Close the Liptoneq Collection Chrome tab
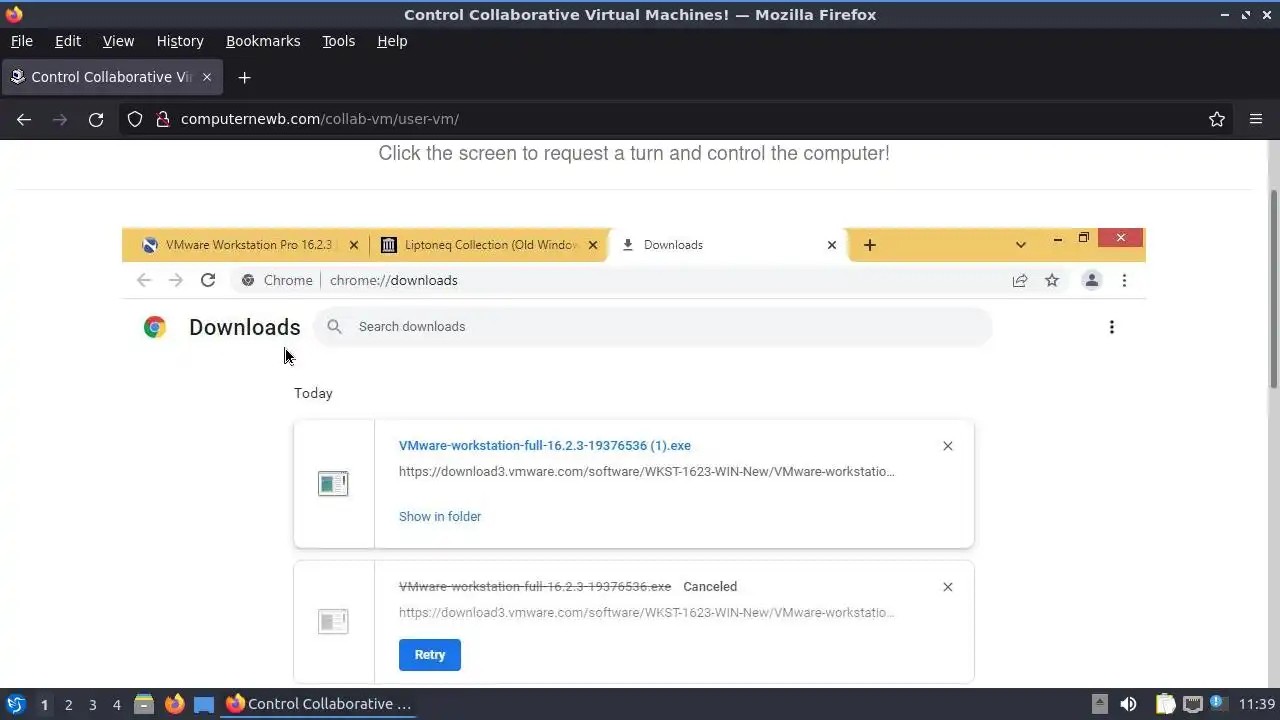This screenshot has height=720, width=1280. pyautogui.click(x=592, y=245)
